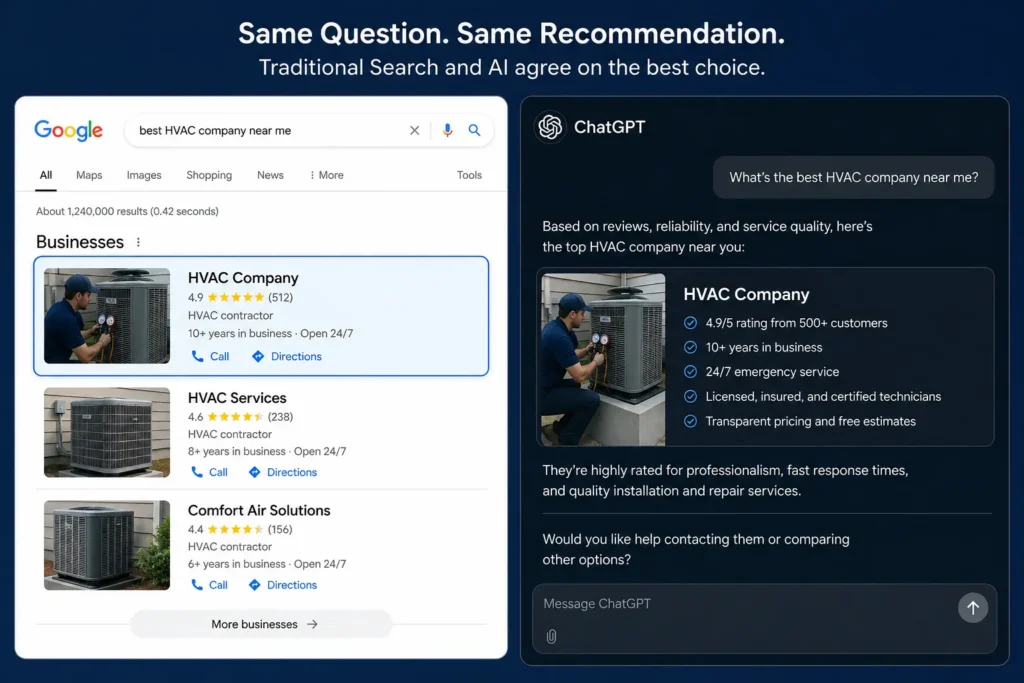
Task: Get Directions to HVAC Services
Action: pyautogui.click(x=283, y=472)
